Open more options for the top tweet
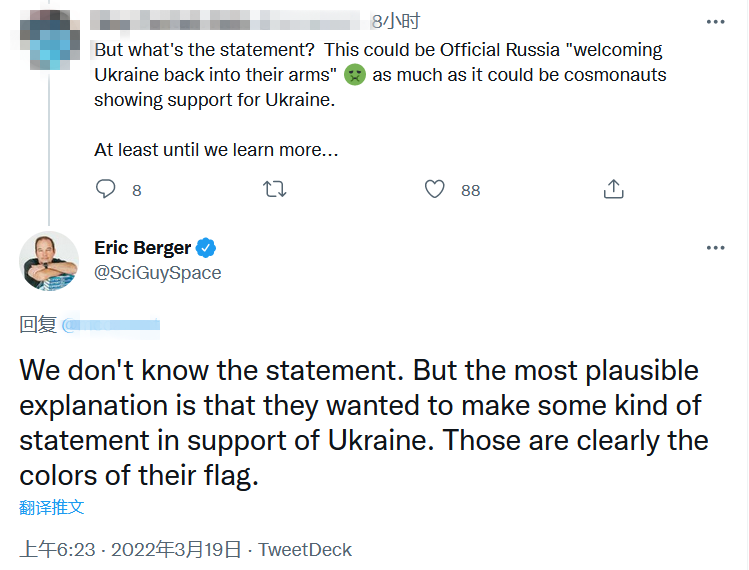 click(x=715, y=21)
